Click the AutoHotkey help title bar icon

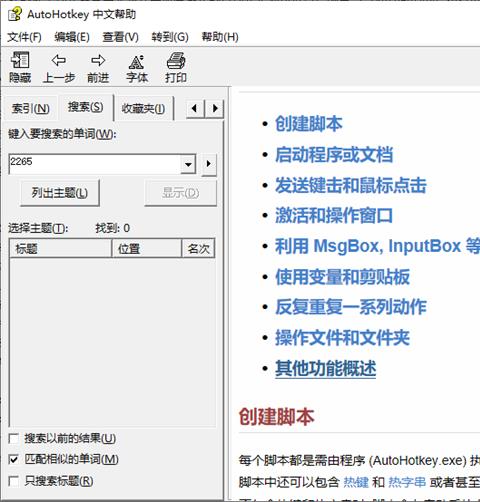click(x=15, y=15)
